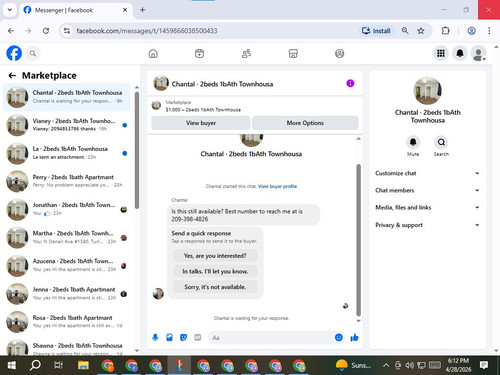Image resolution: width=500 pixels, height=375 pixels.
Task: Open Windows notification center icon
Action: [484, 365]
